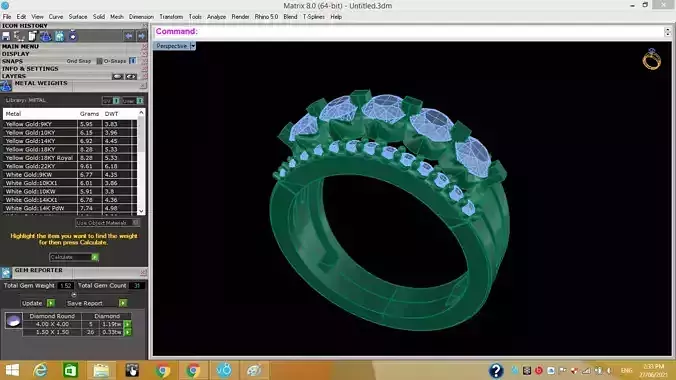Image resolution: width=676 pixels, height=380 pixels.
Task: Close the Metal Weights panel
Action: tap(143, 85)
